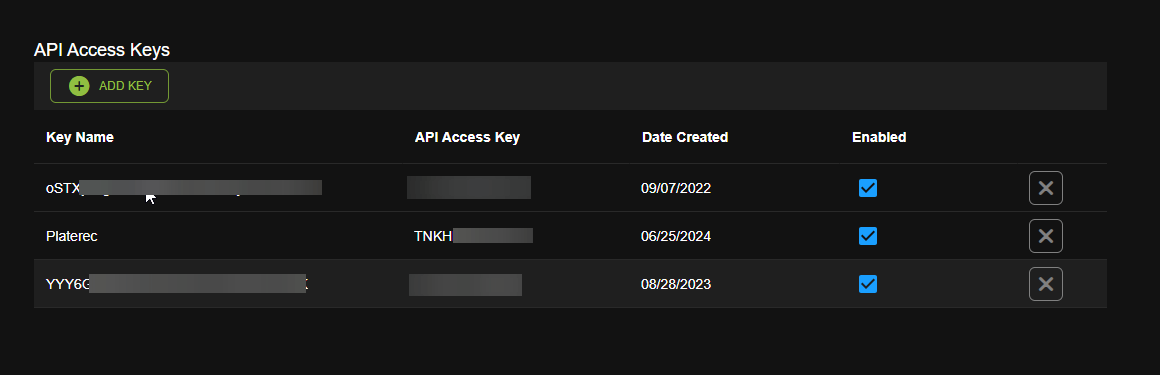Image resolution: width=1160 pixels, height=375 pixels.
Task: Click the date 09/07/2022
Action: point(675,188)
